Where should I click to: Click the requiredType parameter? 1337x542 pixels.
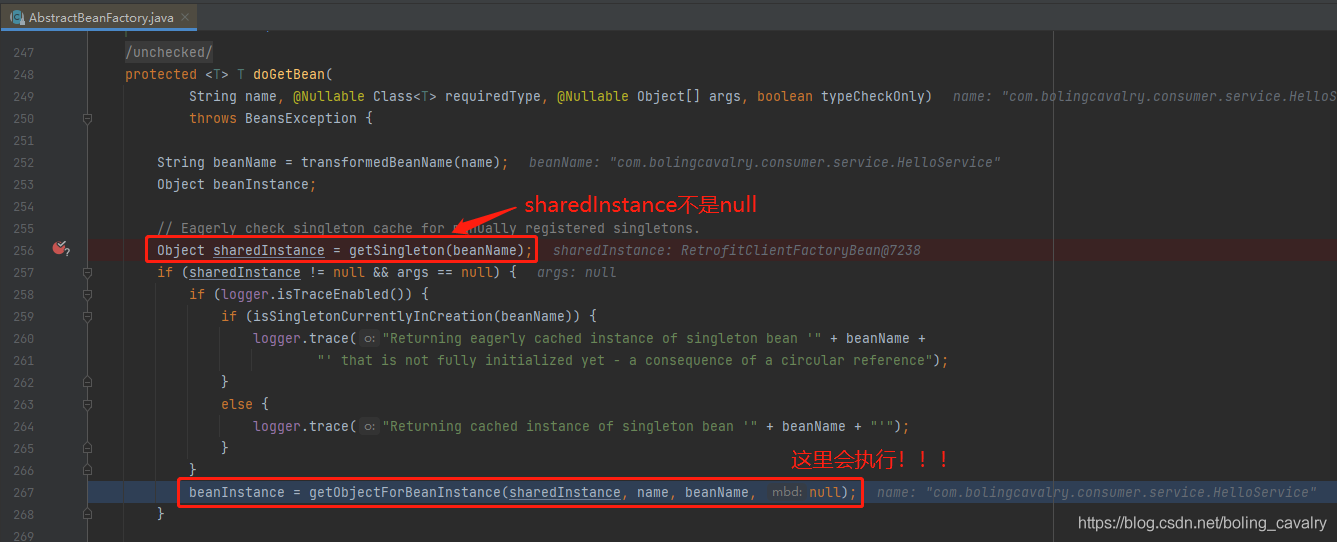[x=493, y=96]
